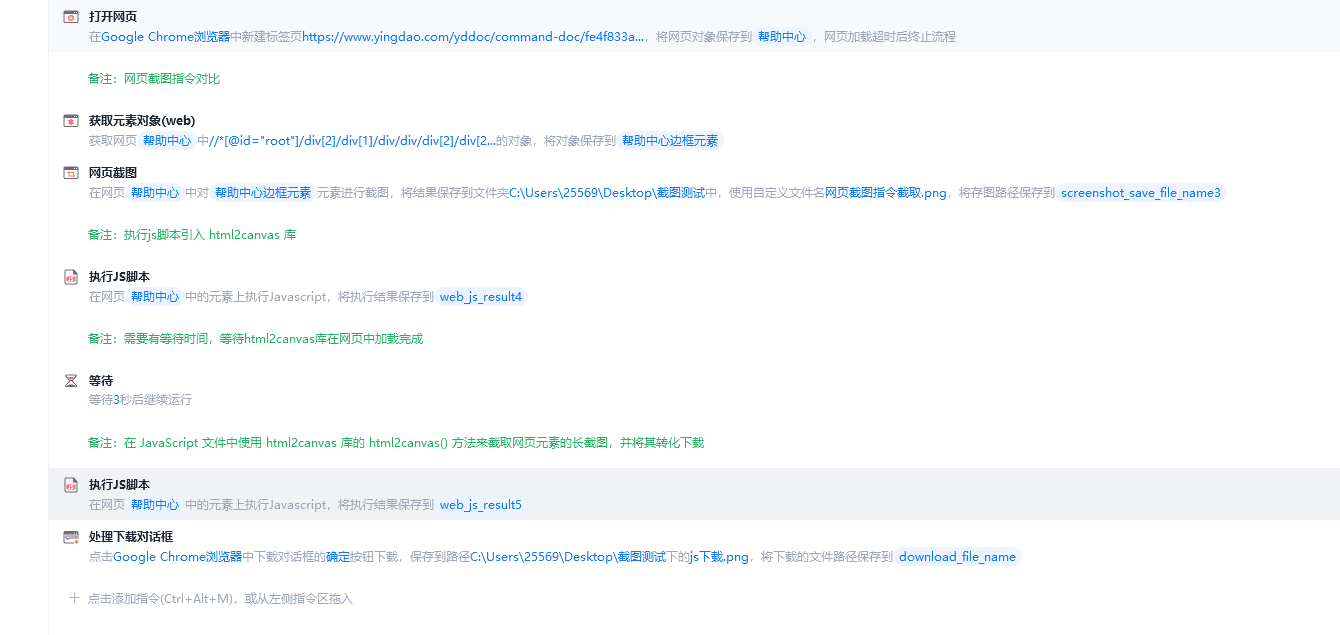Image resolution: width=1340 pixels, height=635 pixels.
Task: Select the web_js_result4 variable tag
Action: click(x=481, y=297)
